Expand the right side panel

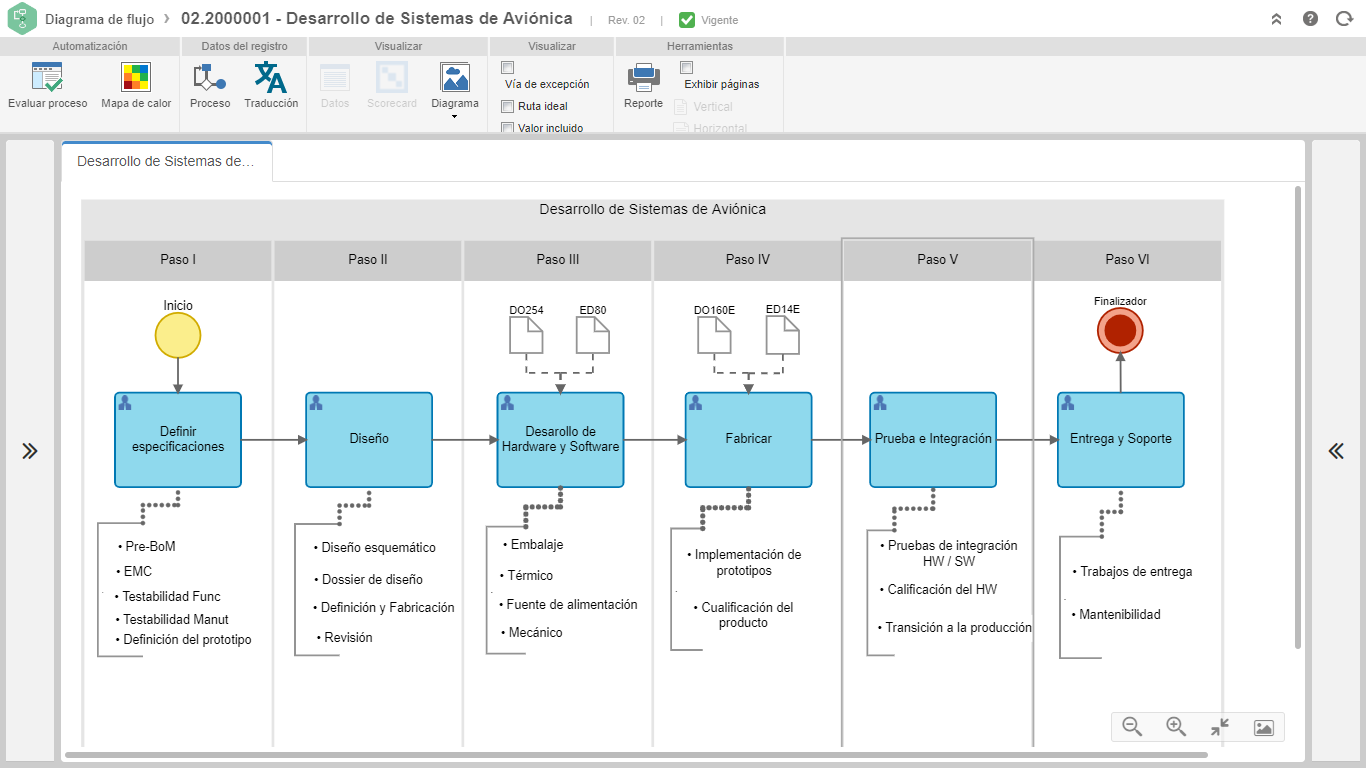(x=1336, y=451)
